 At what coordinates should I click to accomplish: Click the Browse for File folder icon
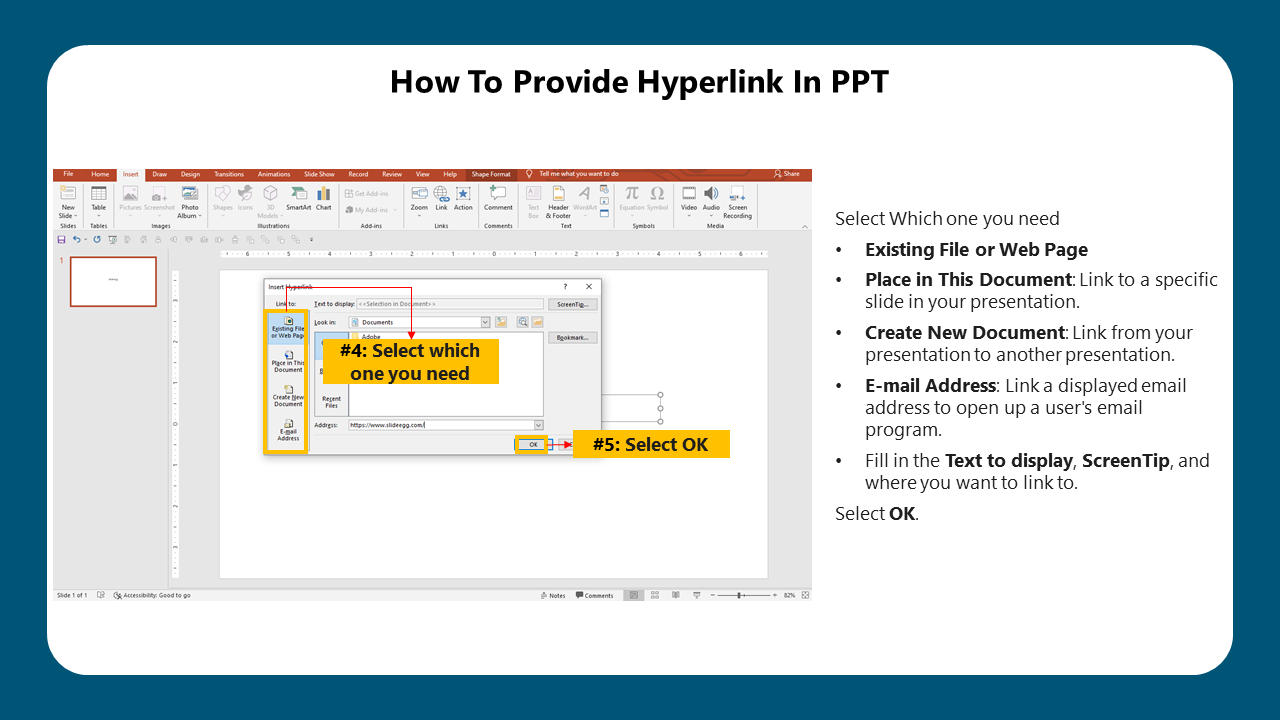[537, 322]
